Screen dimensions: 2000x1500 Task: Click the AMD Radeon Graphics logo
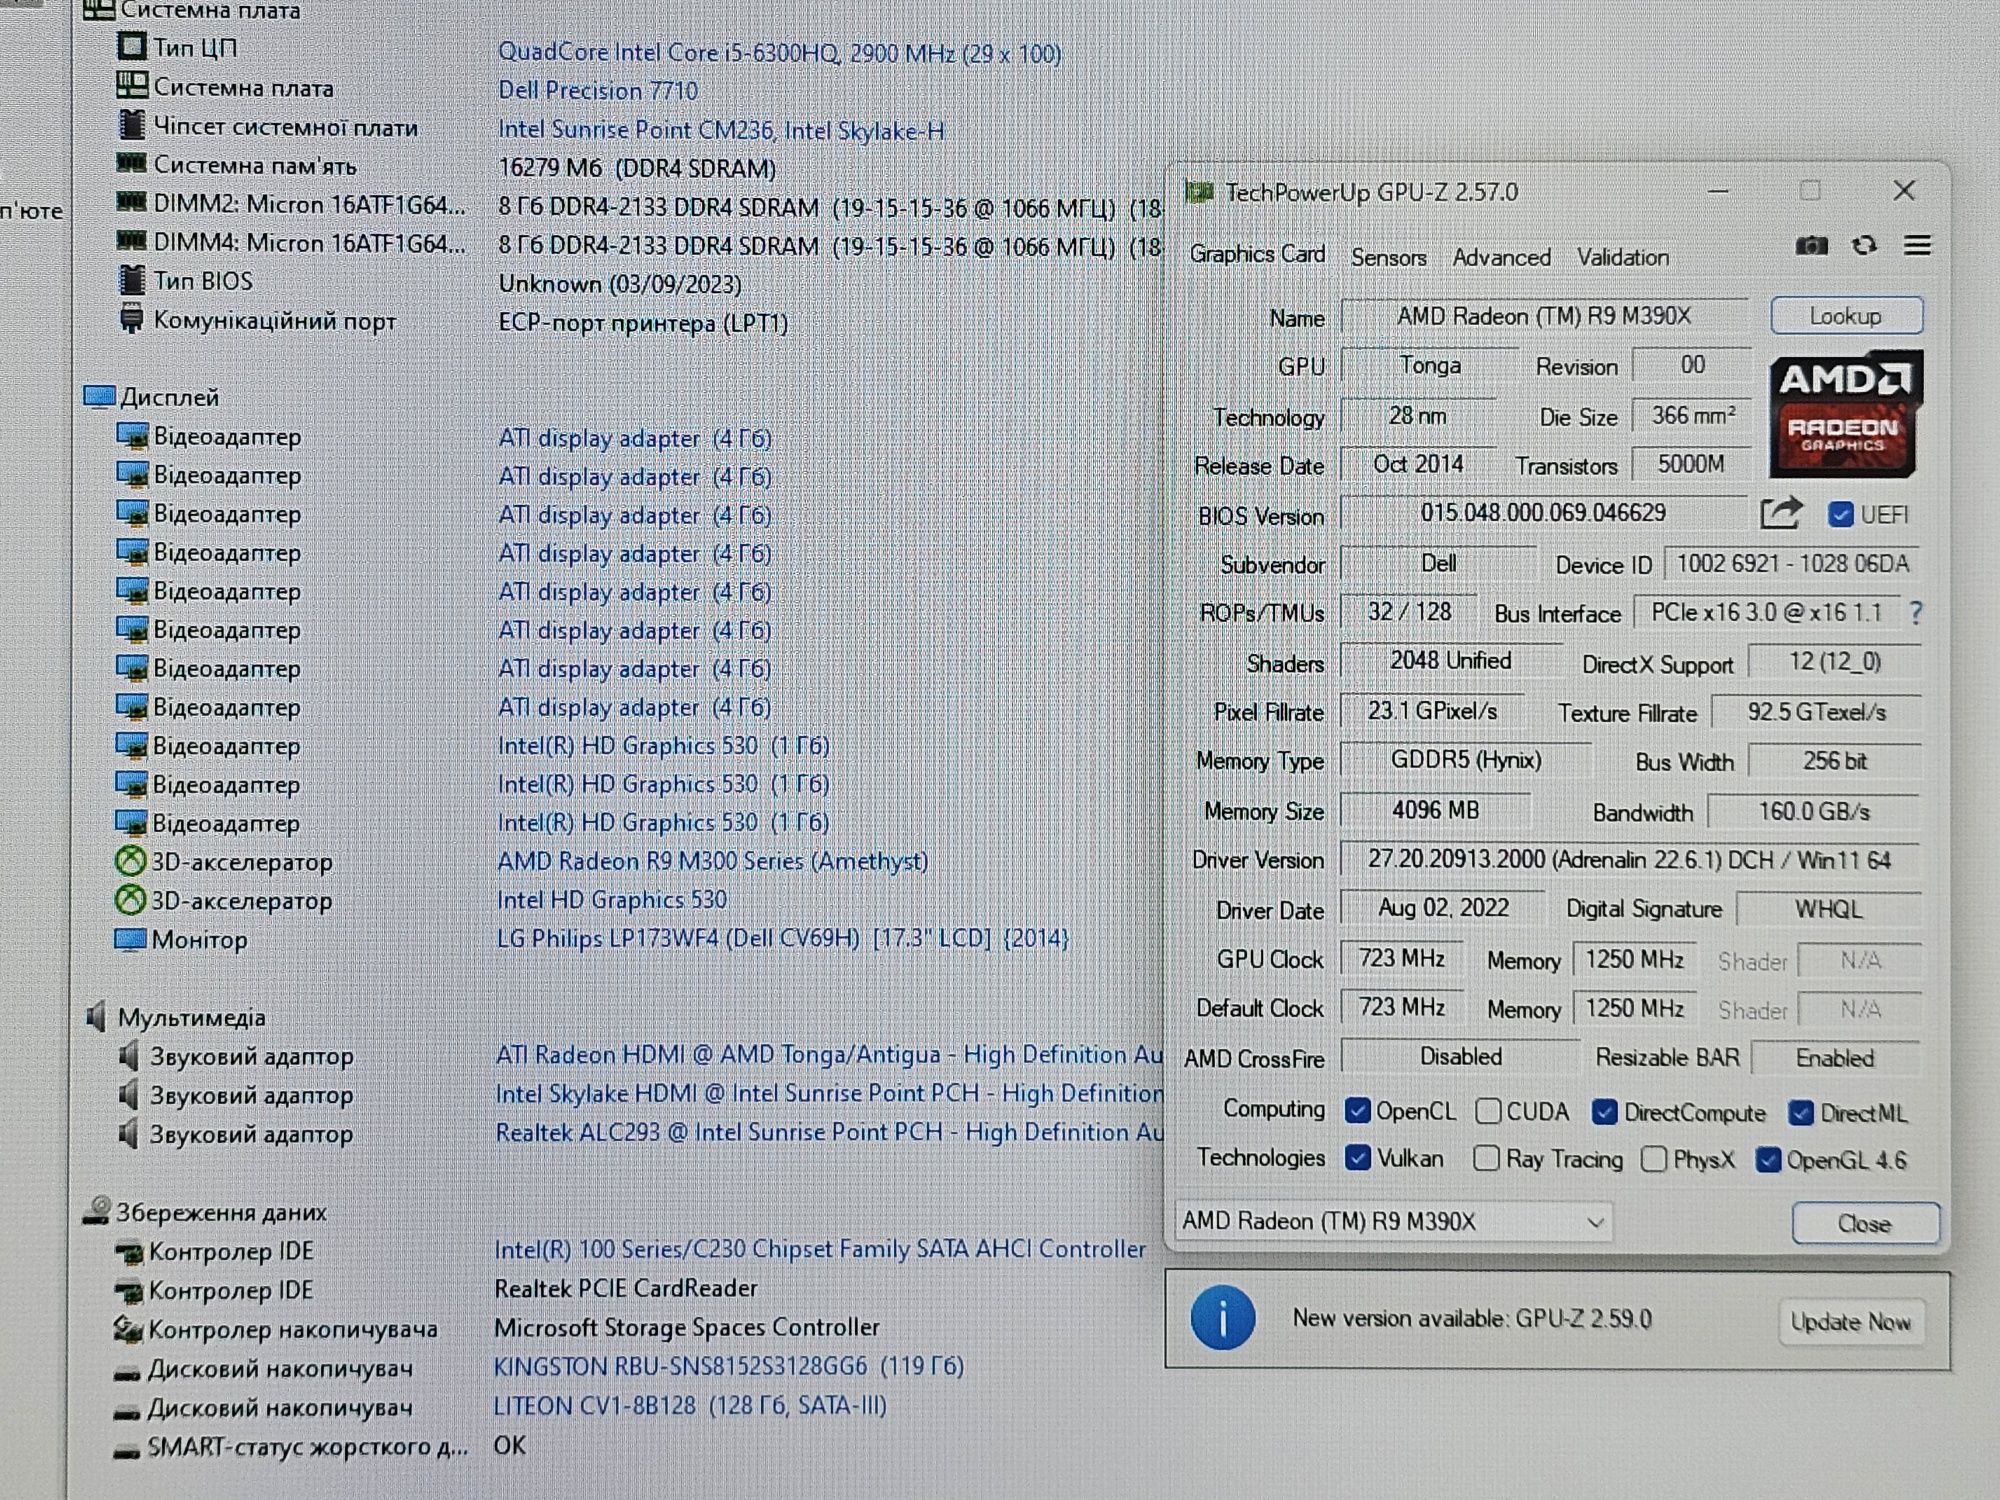click(x=1846, y=413)
